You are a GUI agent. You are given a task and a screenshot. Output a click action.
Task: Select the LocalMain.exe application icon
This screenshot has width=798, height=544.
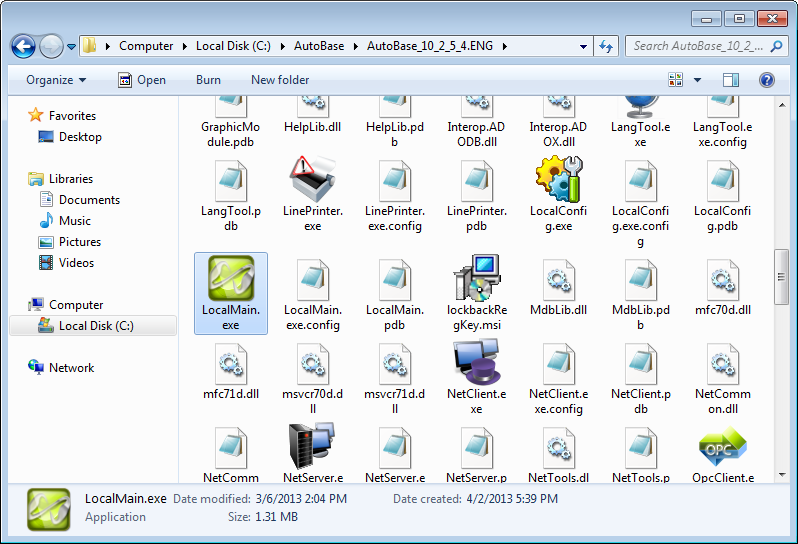230,278
